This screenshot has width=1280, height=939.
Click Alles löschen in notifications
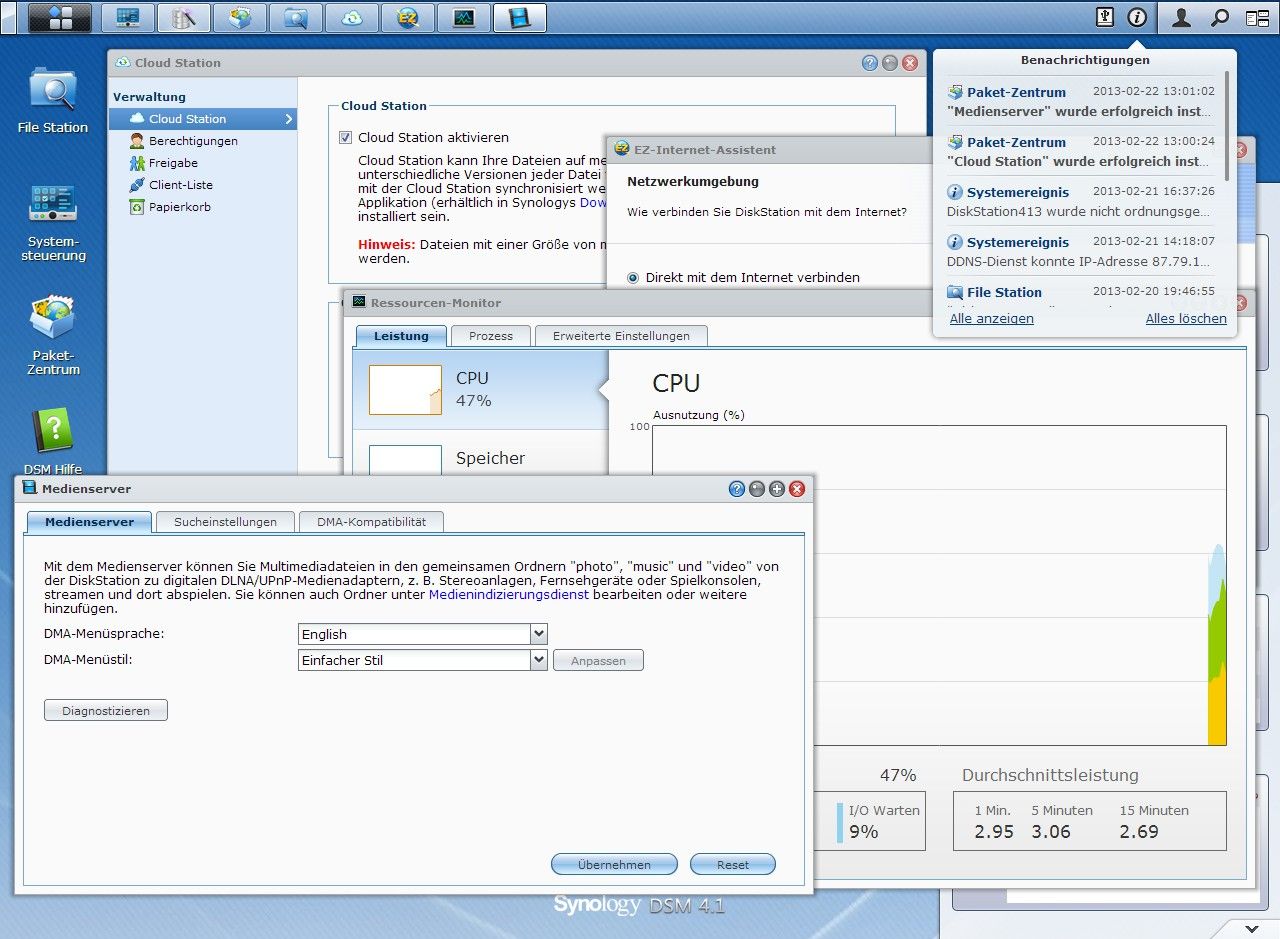click(x=1186, y=319)
